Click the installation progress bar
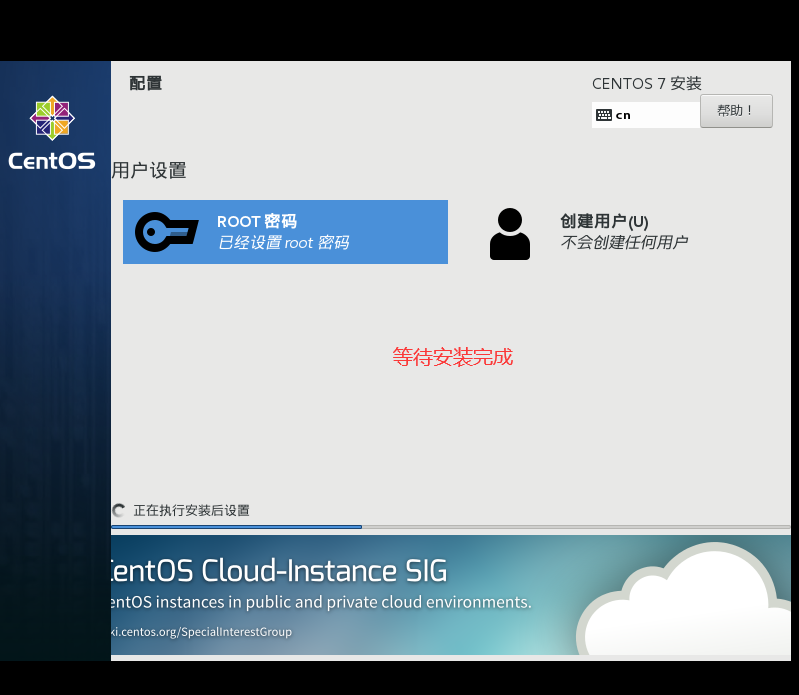799x695 pixels. click(450, 527)
